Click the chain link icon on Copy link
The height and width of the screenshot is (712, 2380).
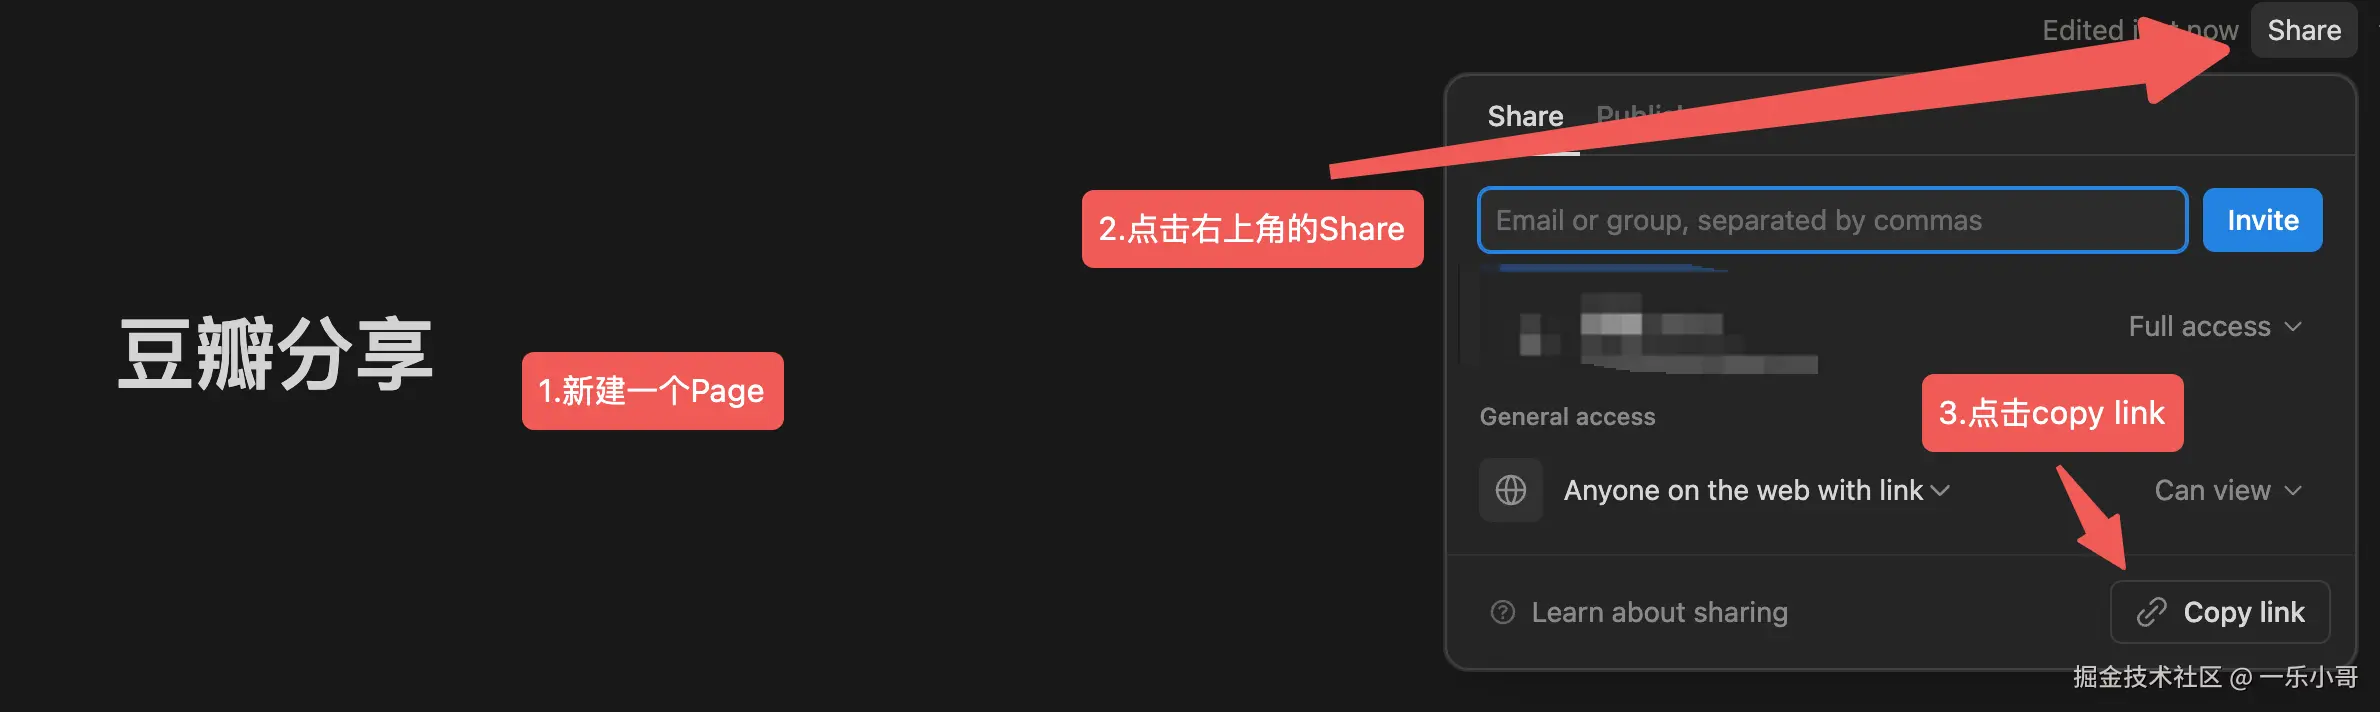click(x=2151, y=612)
